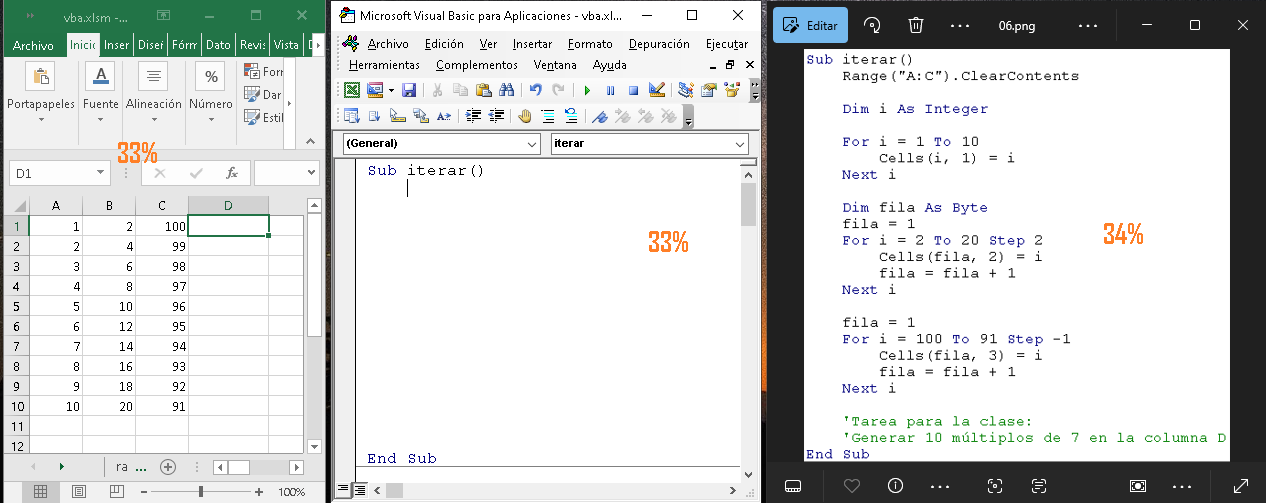Click the Undo arrow in VBA toolbar
The image size is (1266, 503).
click(536, 90)
